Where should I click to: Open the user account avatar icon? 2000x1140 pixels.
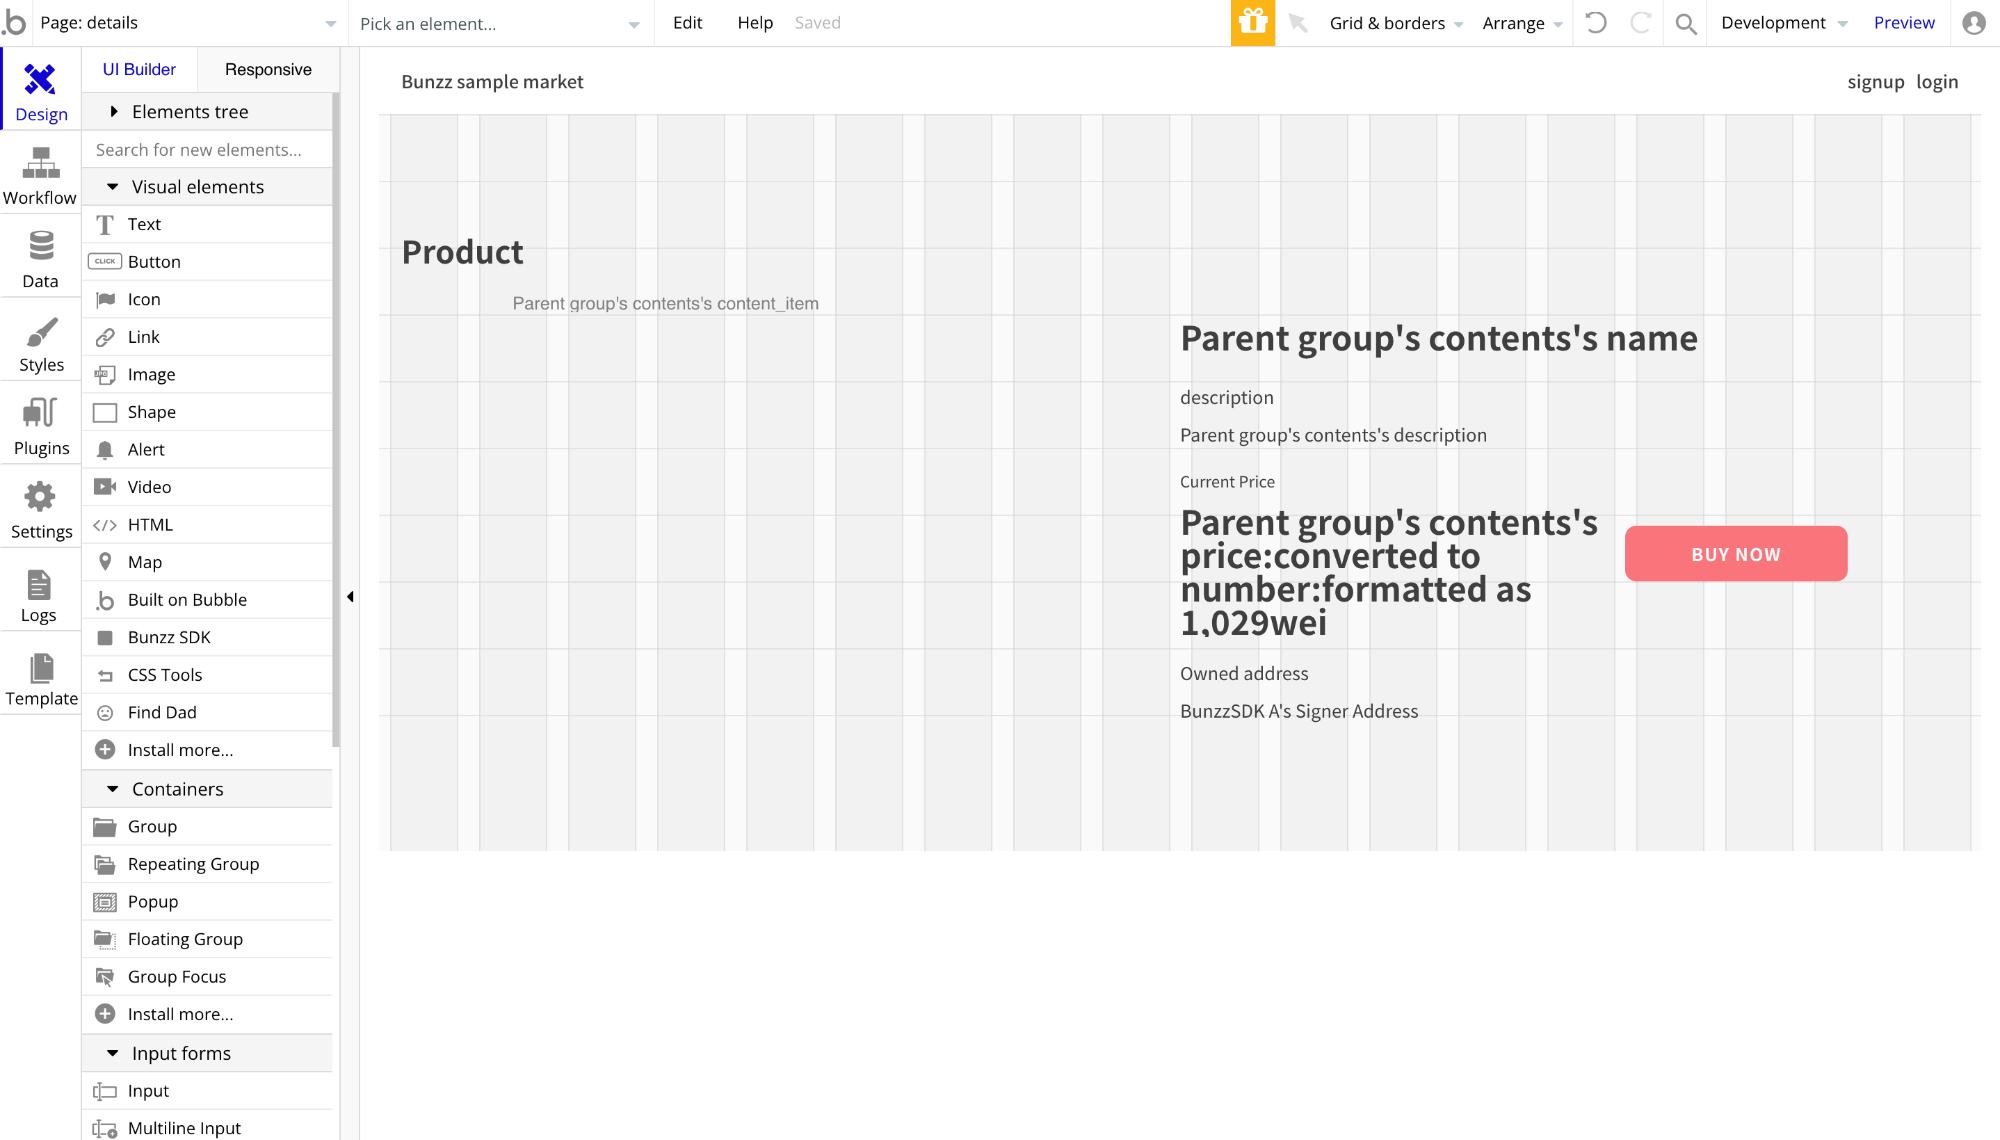(x=1974, y=22)
